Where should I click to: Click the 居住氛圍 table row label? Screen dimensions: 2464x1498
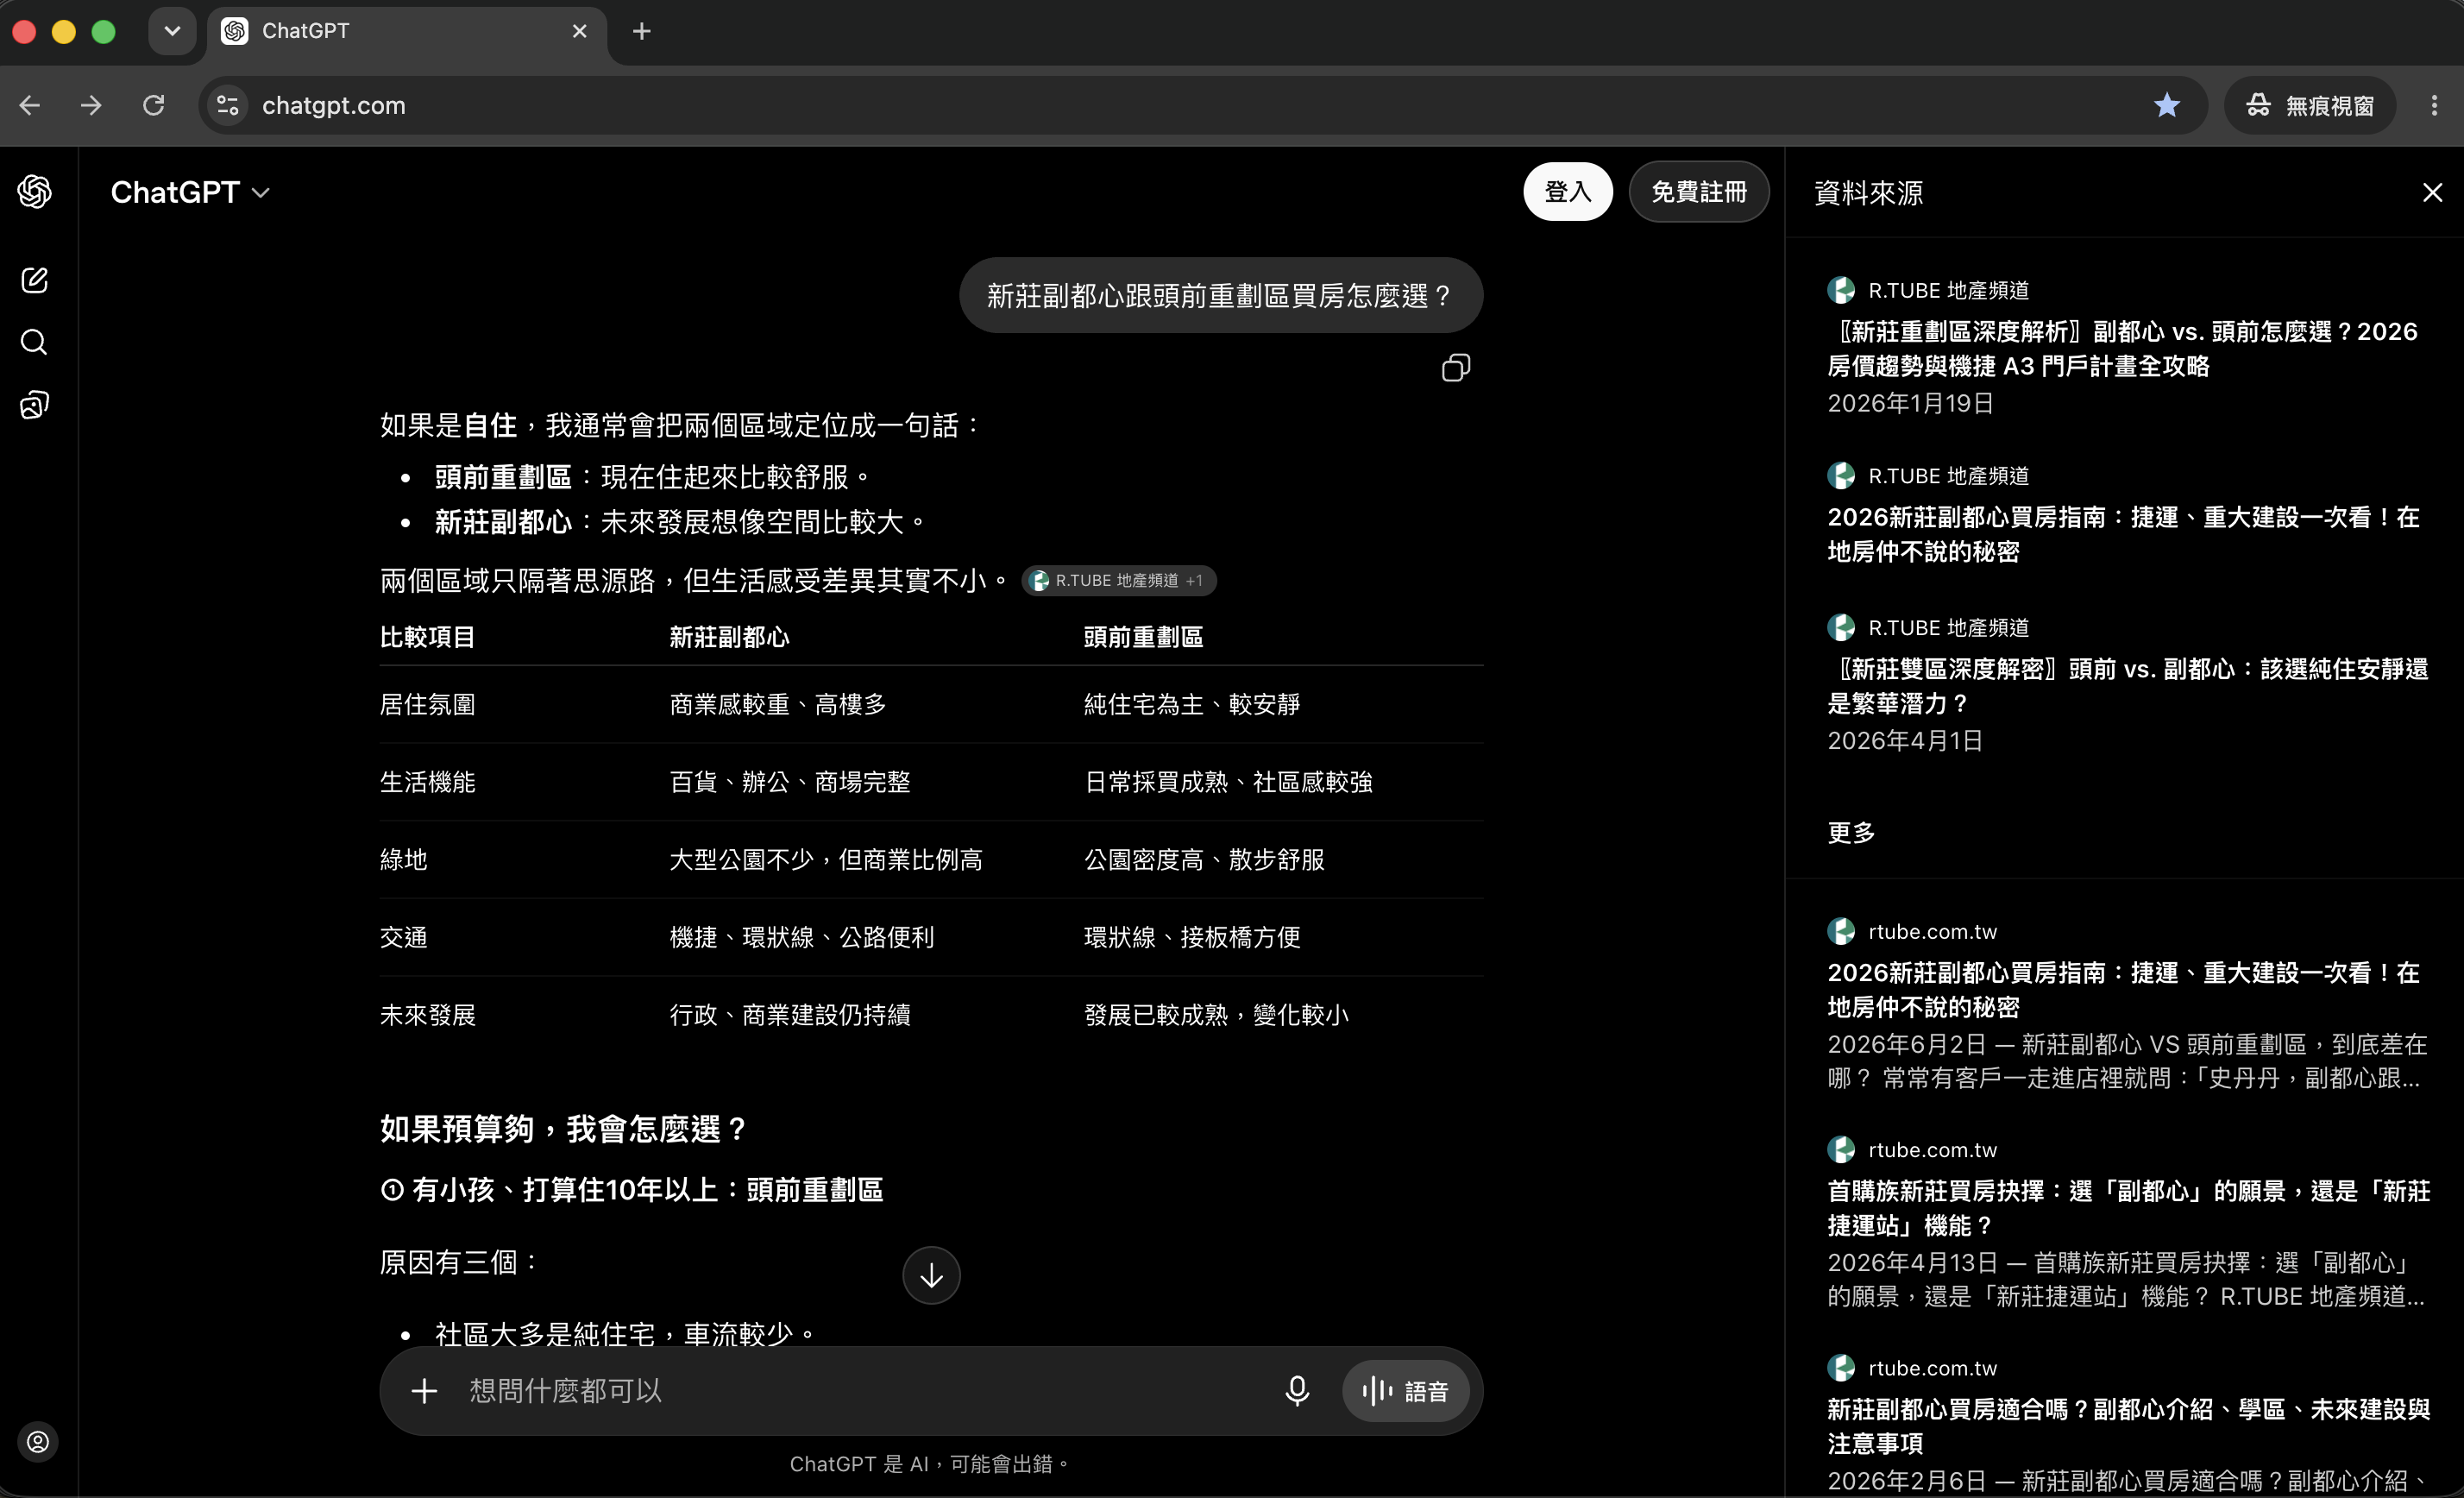[427, 704]
